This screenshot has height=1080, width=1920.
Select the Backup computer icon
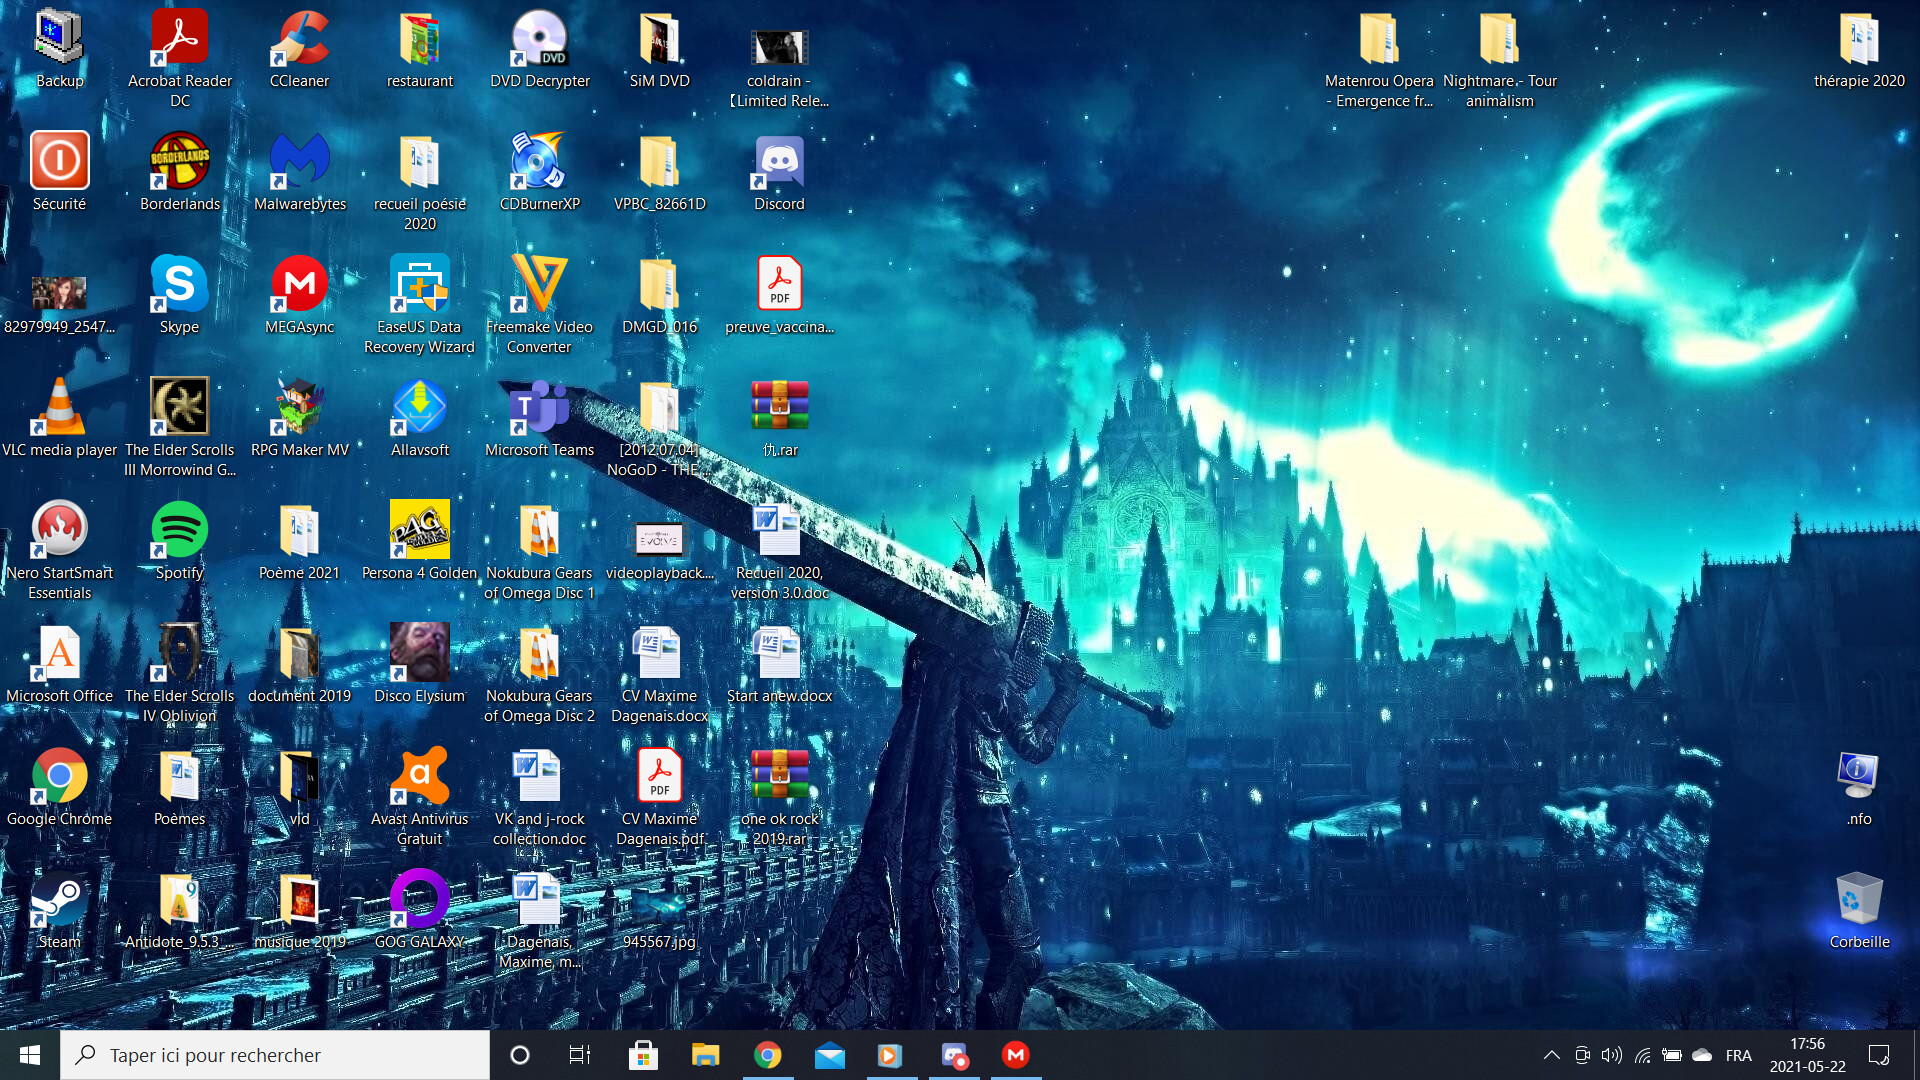(x=60, y=48)
